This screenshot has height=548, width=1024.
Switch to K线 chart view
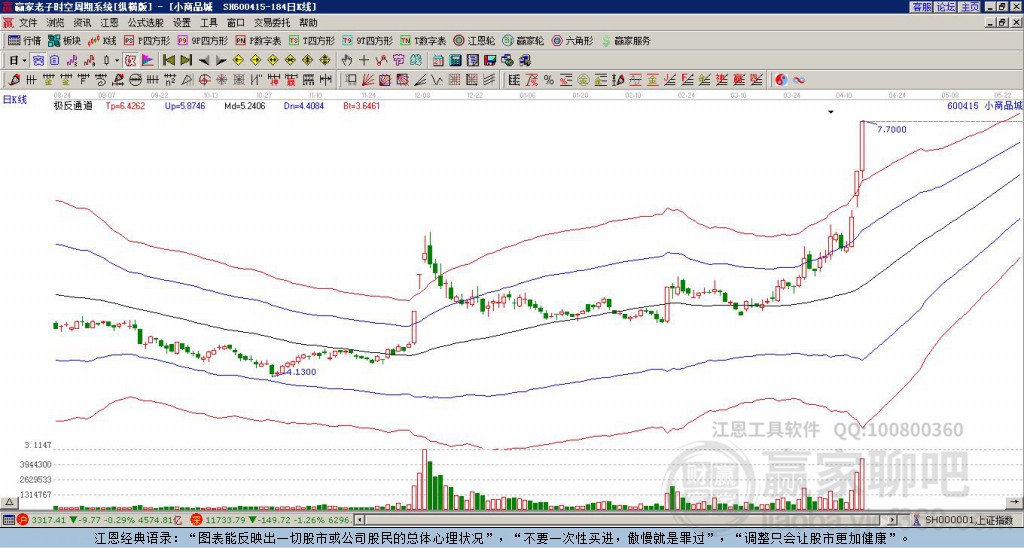click(x=103, y=40)
